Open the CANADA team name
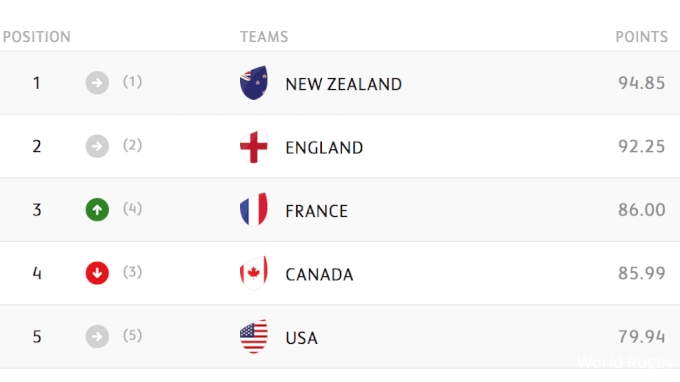The width and height of the screenshot is (680, 382). point(319,274)
